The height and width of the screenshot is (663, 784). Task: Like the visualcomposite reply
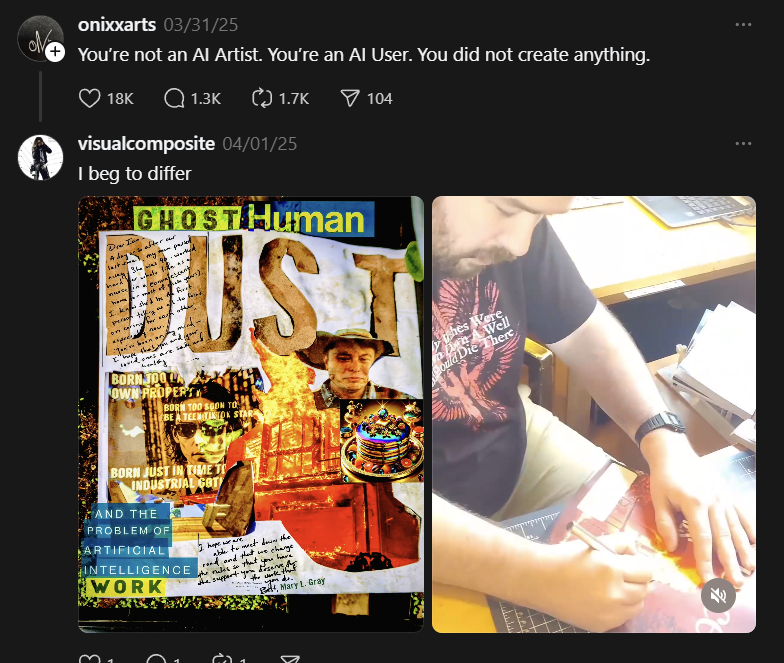pos(90,659)
